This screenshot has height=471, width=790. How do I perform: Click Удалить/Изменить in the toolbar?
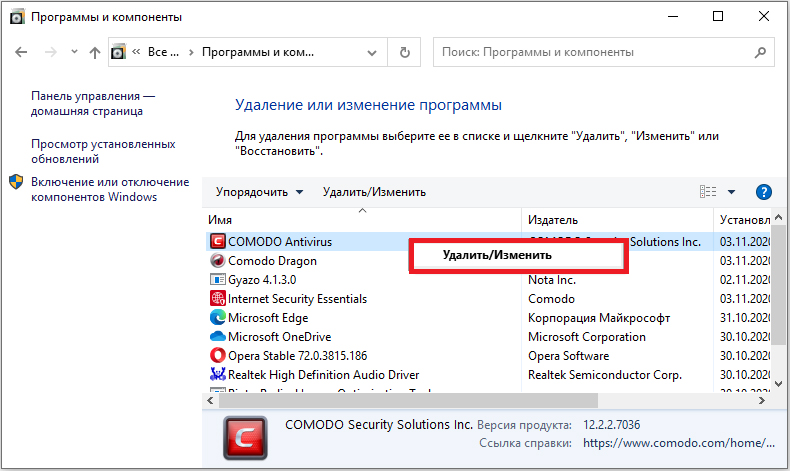pyautogui.click(x=374, y=192)
